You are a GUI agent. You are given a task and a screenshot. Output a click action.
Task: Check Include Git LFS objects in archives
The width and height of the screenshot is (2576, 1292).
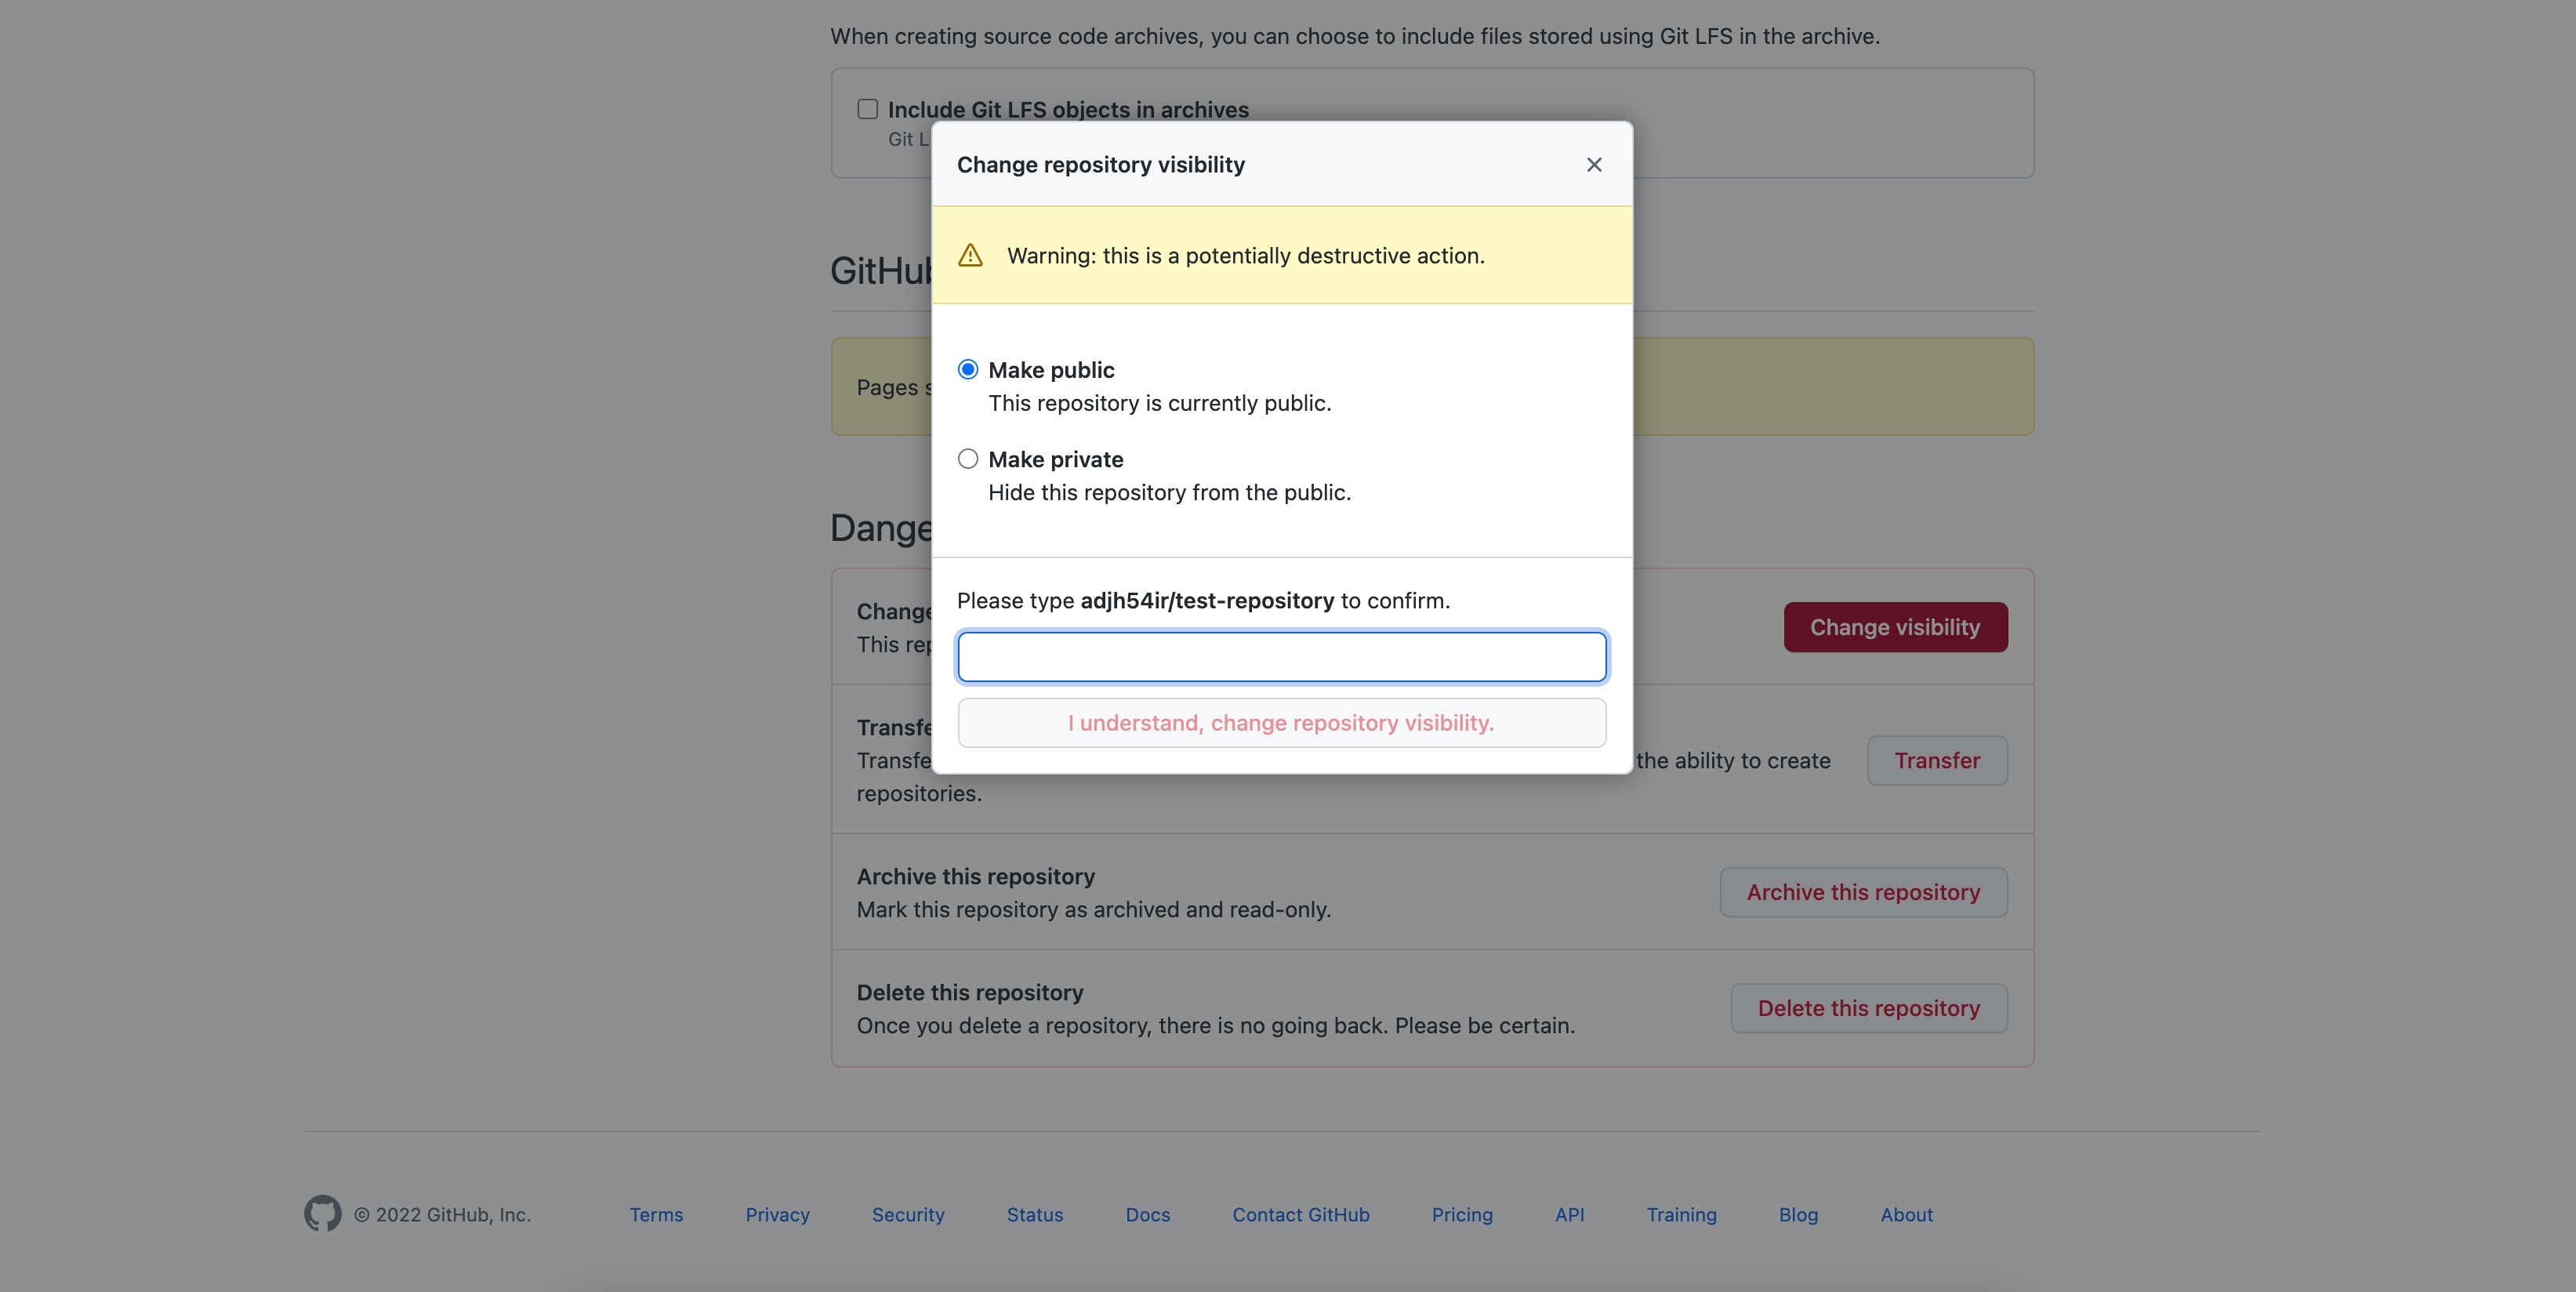(x=867, y=109)
